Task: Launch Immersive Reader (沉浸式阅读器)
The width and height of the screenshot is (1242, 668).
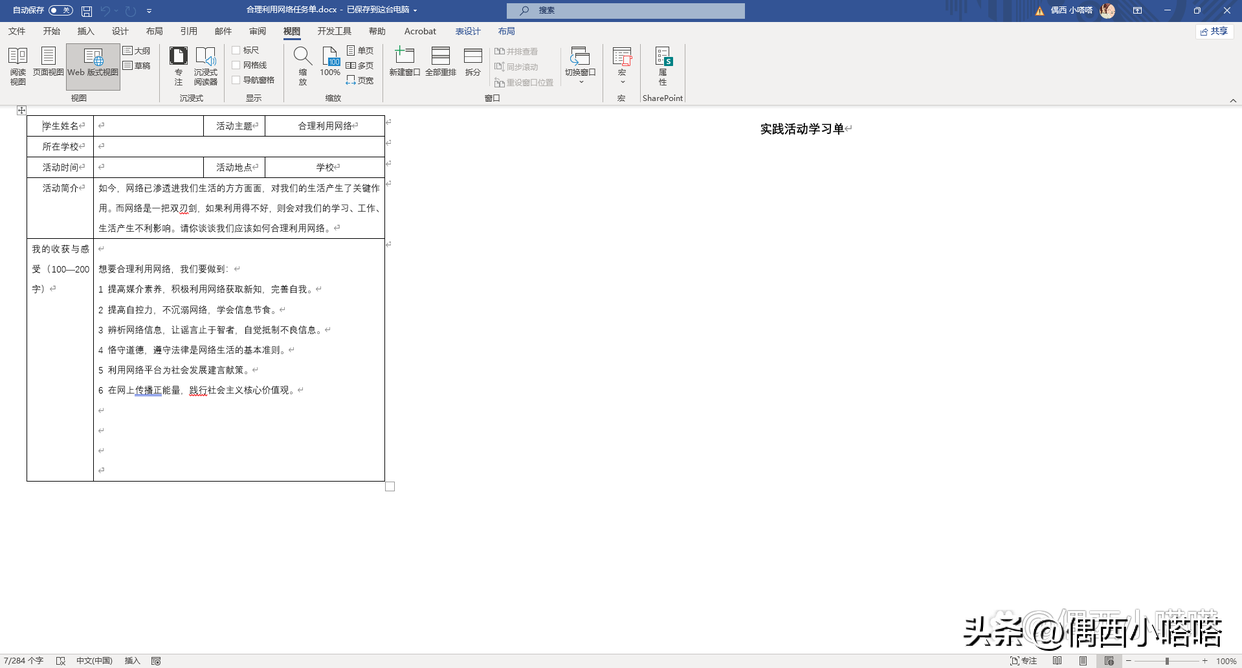Action: [205, 65]
